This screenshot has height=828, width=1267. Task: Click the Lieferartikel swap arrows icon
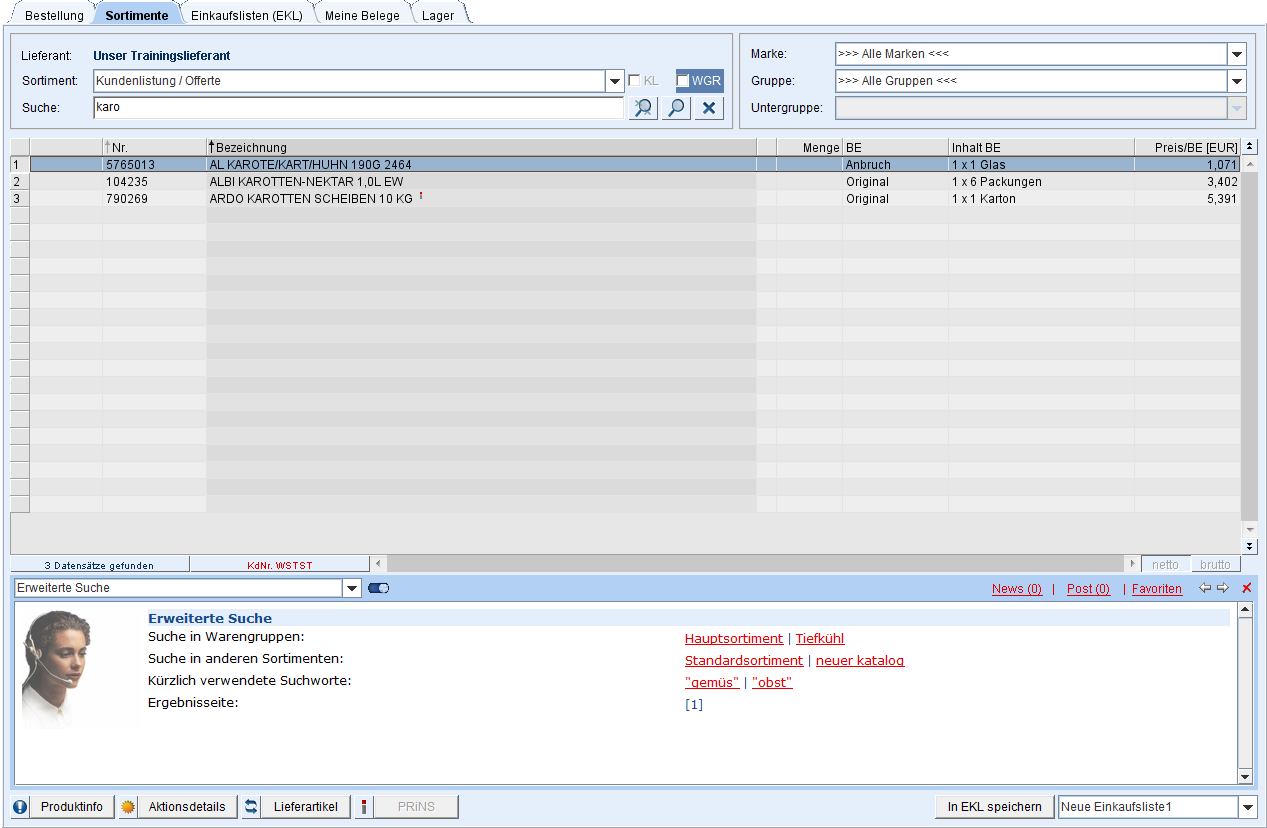[x=251, y=807]
